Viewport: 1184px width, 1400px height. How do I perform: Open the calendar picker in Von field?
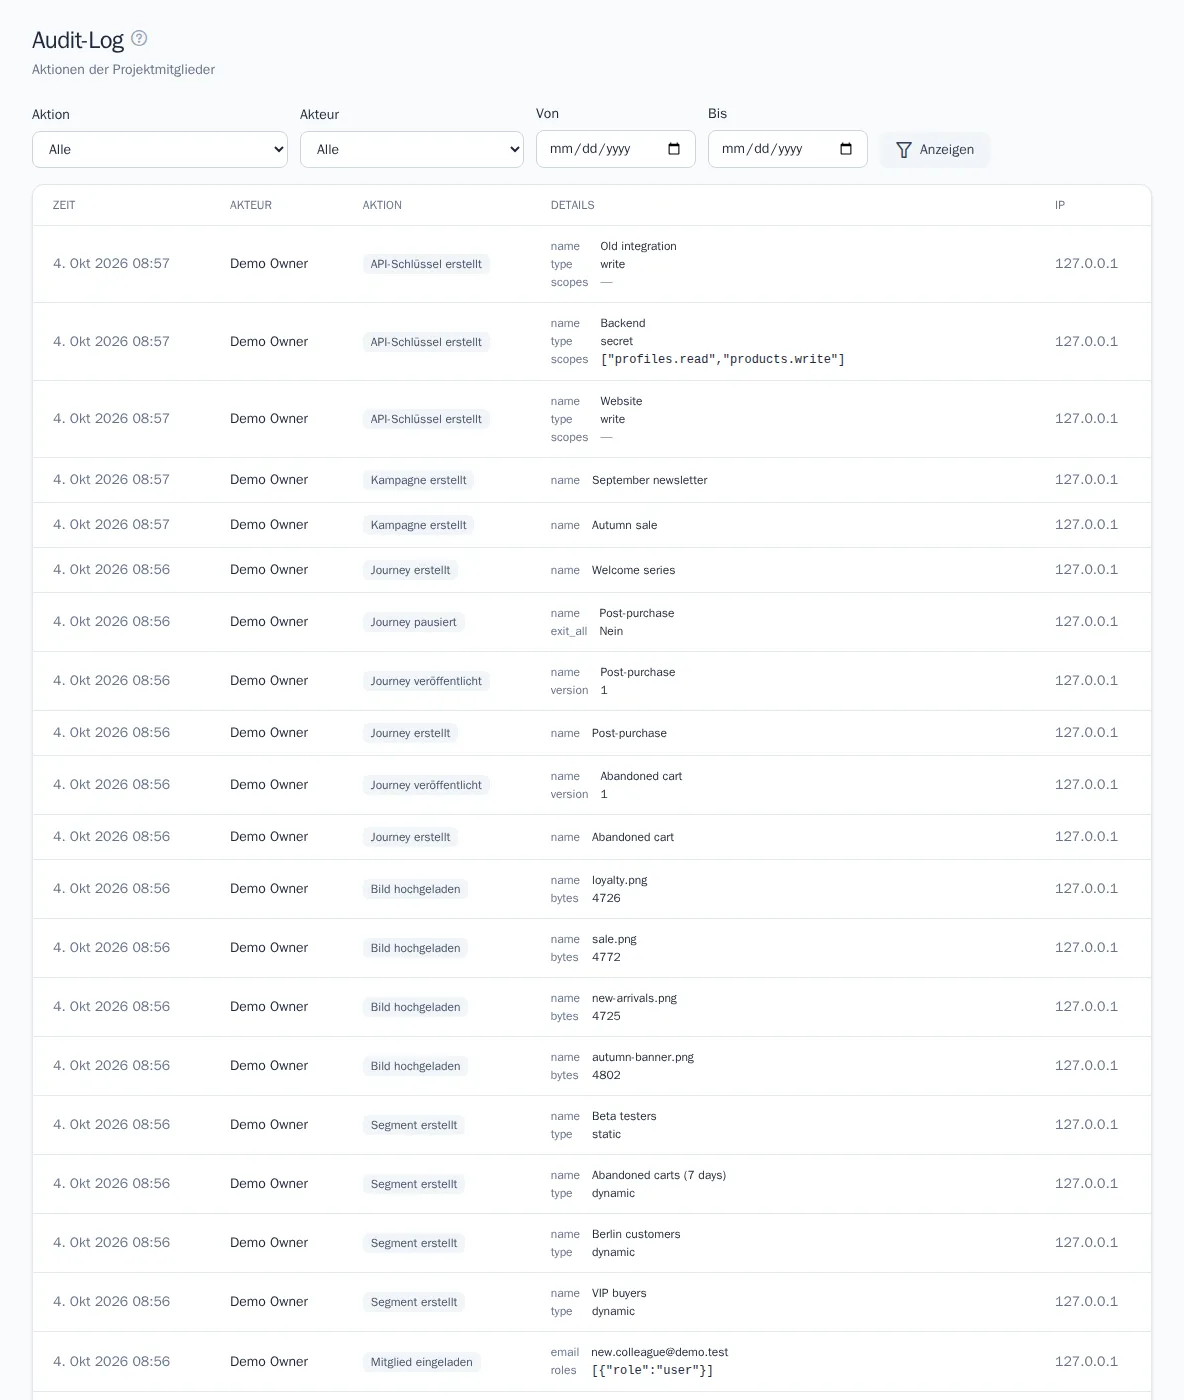[x=674, y=149]
